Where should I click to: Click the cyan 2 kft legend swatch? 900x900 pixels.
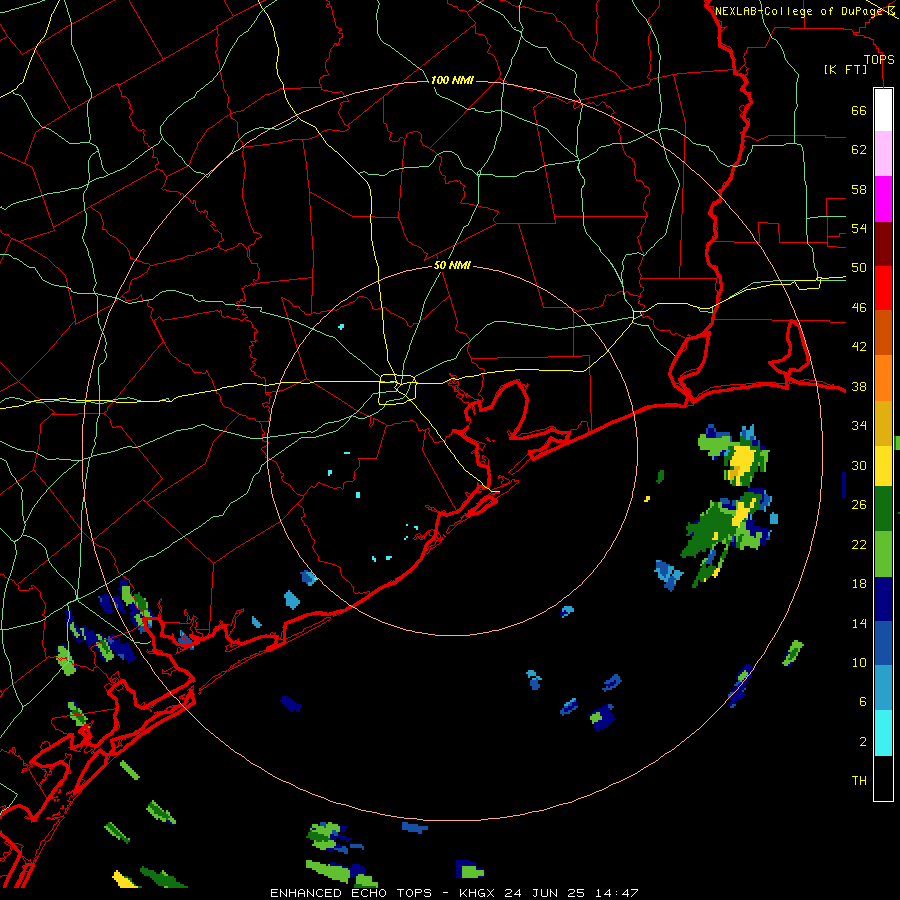pos(883,733)
